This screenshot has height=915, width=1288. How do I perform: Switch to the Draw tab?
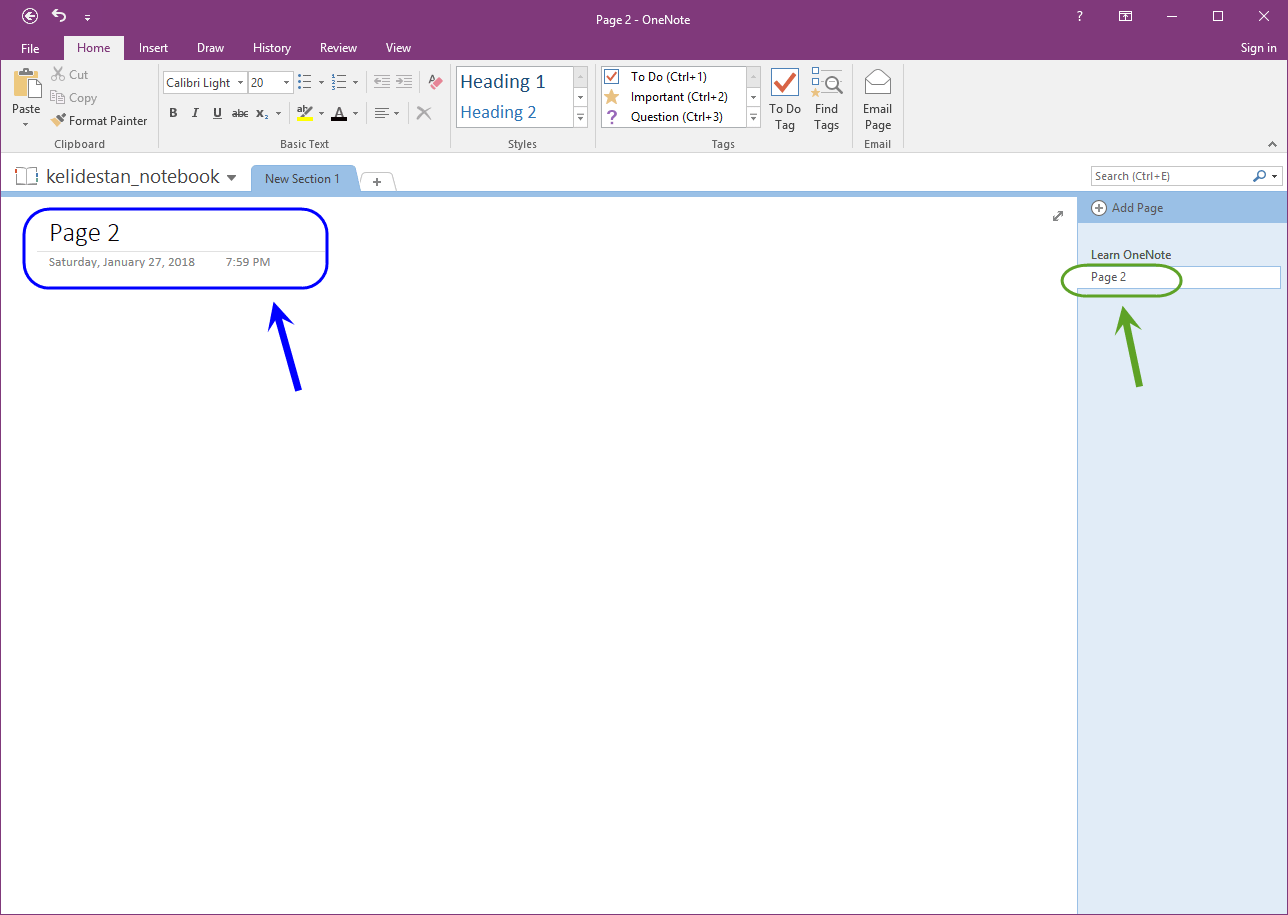pos(210,48)
